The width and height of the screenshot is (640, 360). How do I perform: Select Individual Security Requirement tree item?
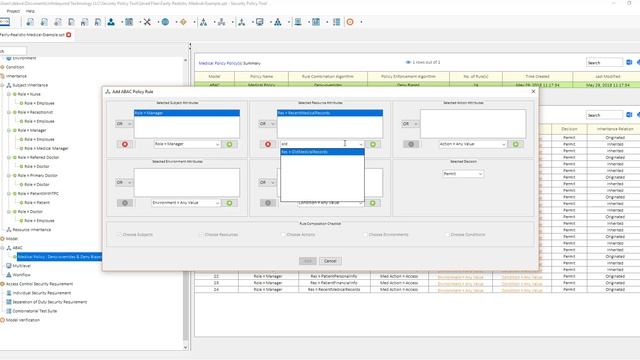(x=42, y=293)
